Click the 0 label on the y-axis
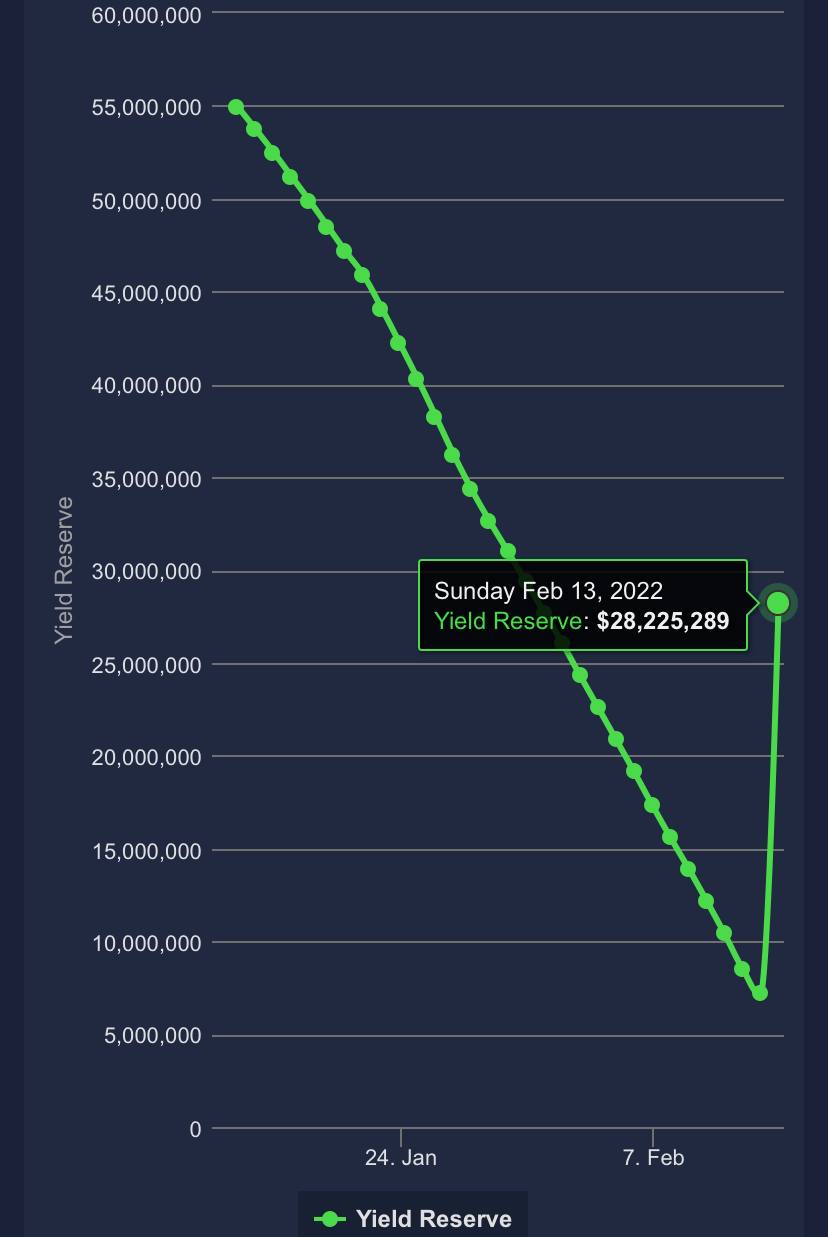Screen dimensions: 828x1237 (195, 1129)
